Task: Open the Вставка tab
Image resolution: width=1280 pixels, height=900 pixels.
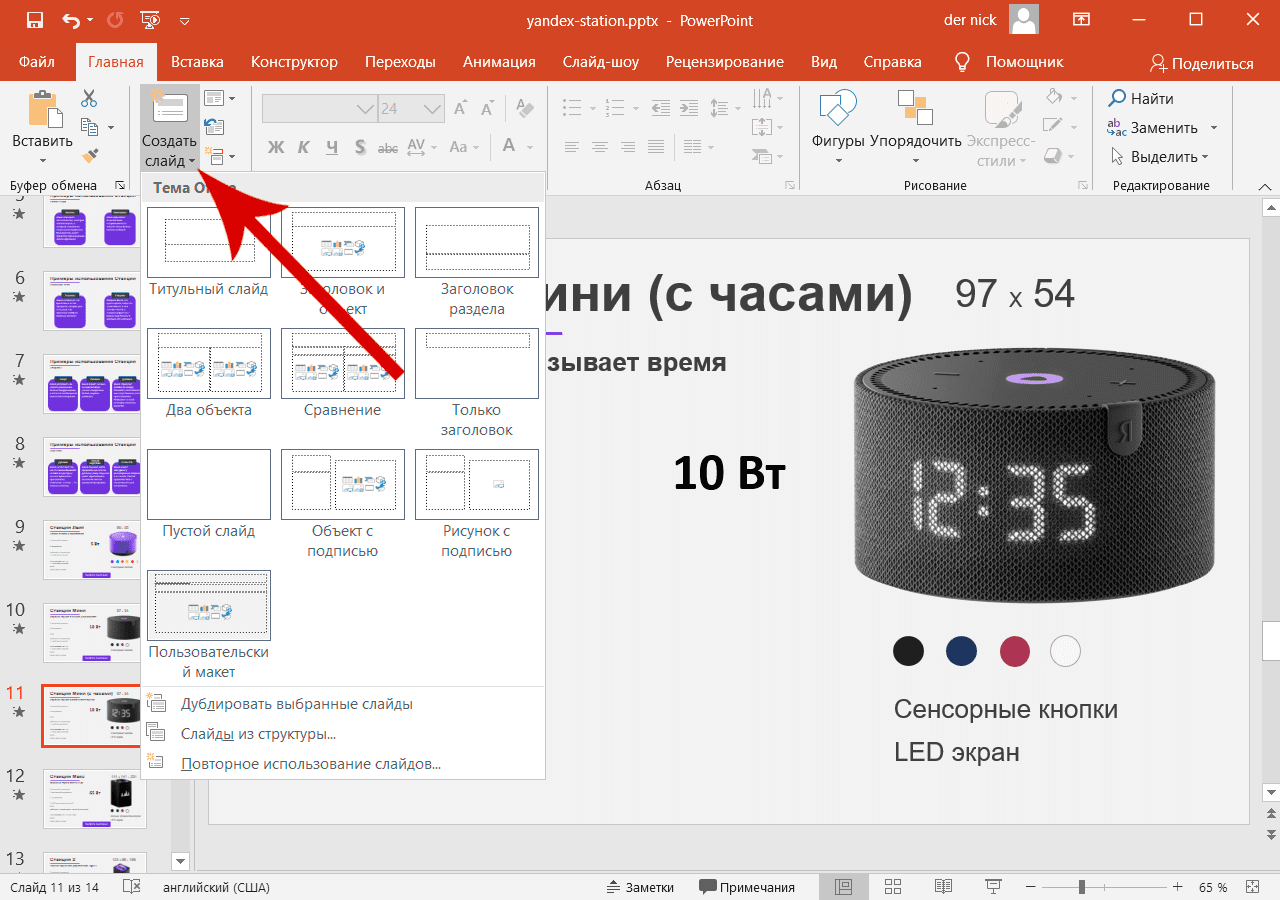Action: (197, 62)
